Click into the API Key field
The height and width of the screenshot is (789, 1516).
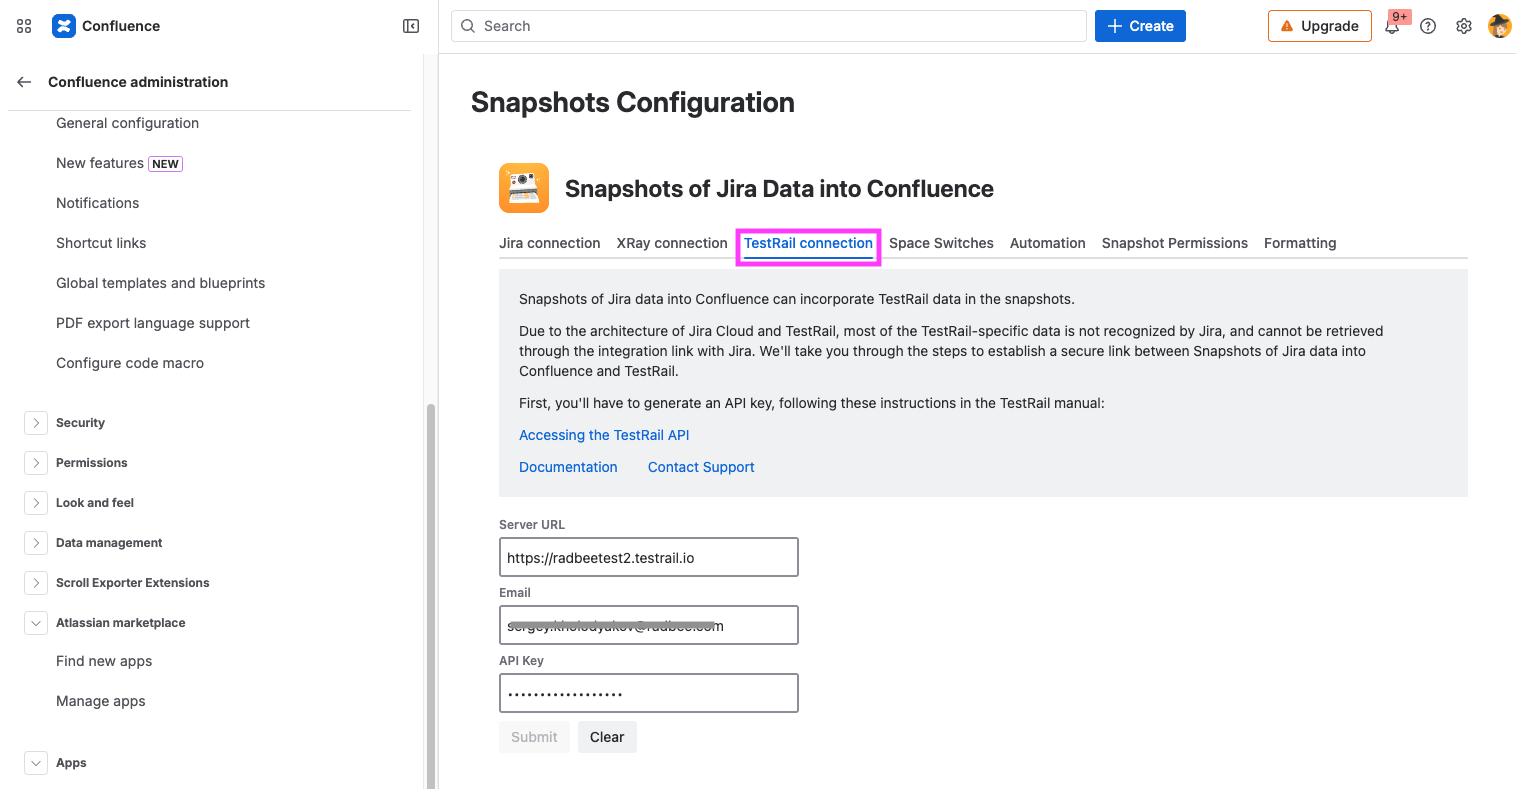[649, 693]
